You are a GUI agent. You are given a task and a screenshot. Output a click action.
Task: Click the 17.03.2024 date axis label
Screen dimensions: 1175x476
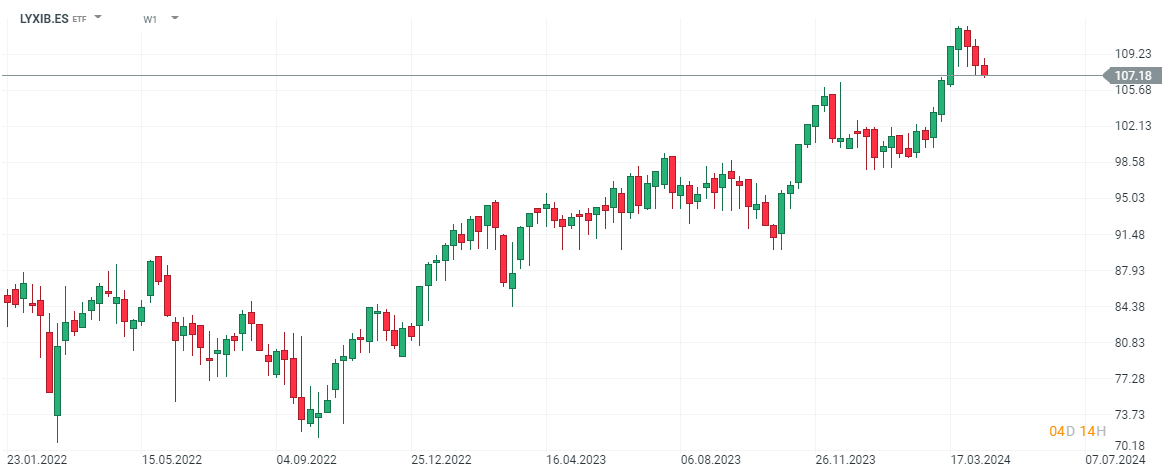(x=979, y=460)
